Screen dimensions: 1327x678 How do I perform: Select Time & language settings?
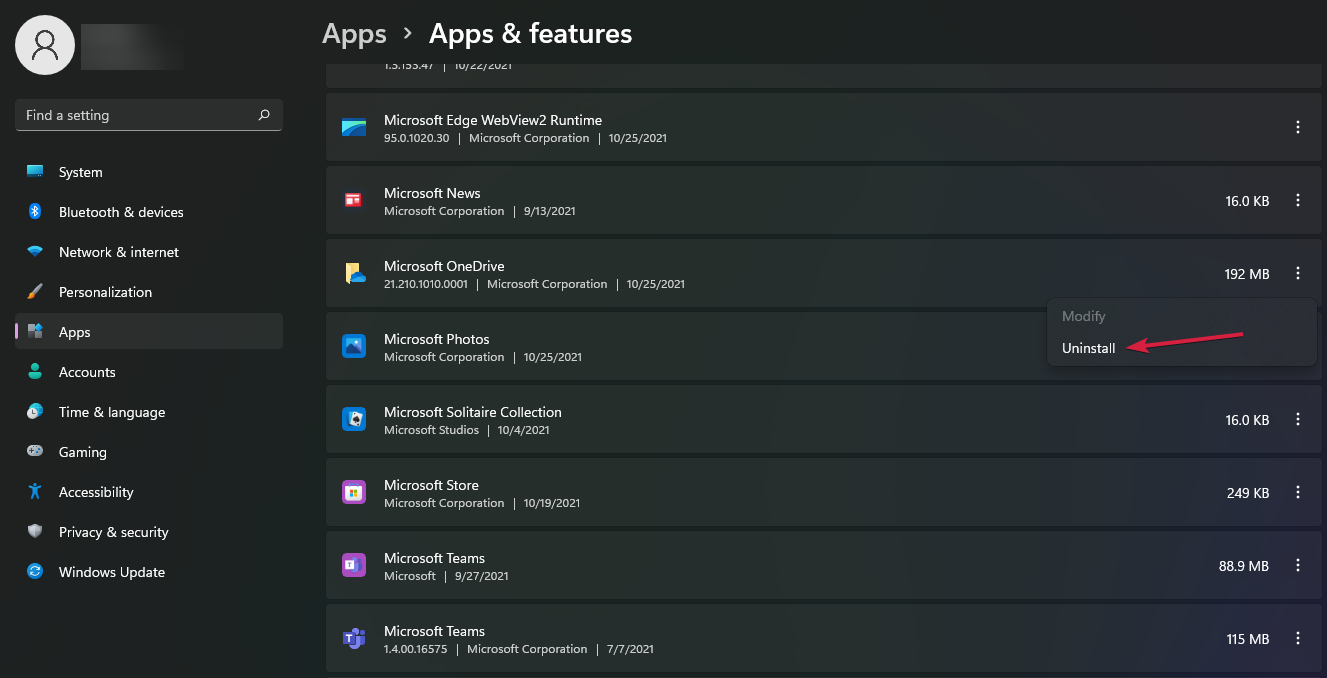pyautogui.click(x=113, y=412)
